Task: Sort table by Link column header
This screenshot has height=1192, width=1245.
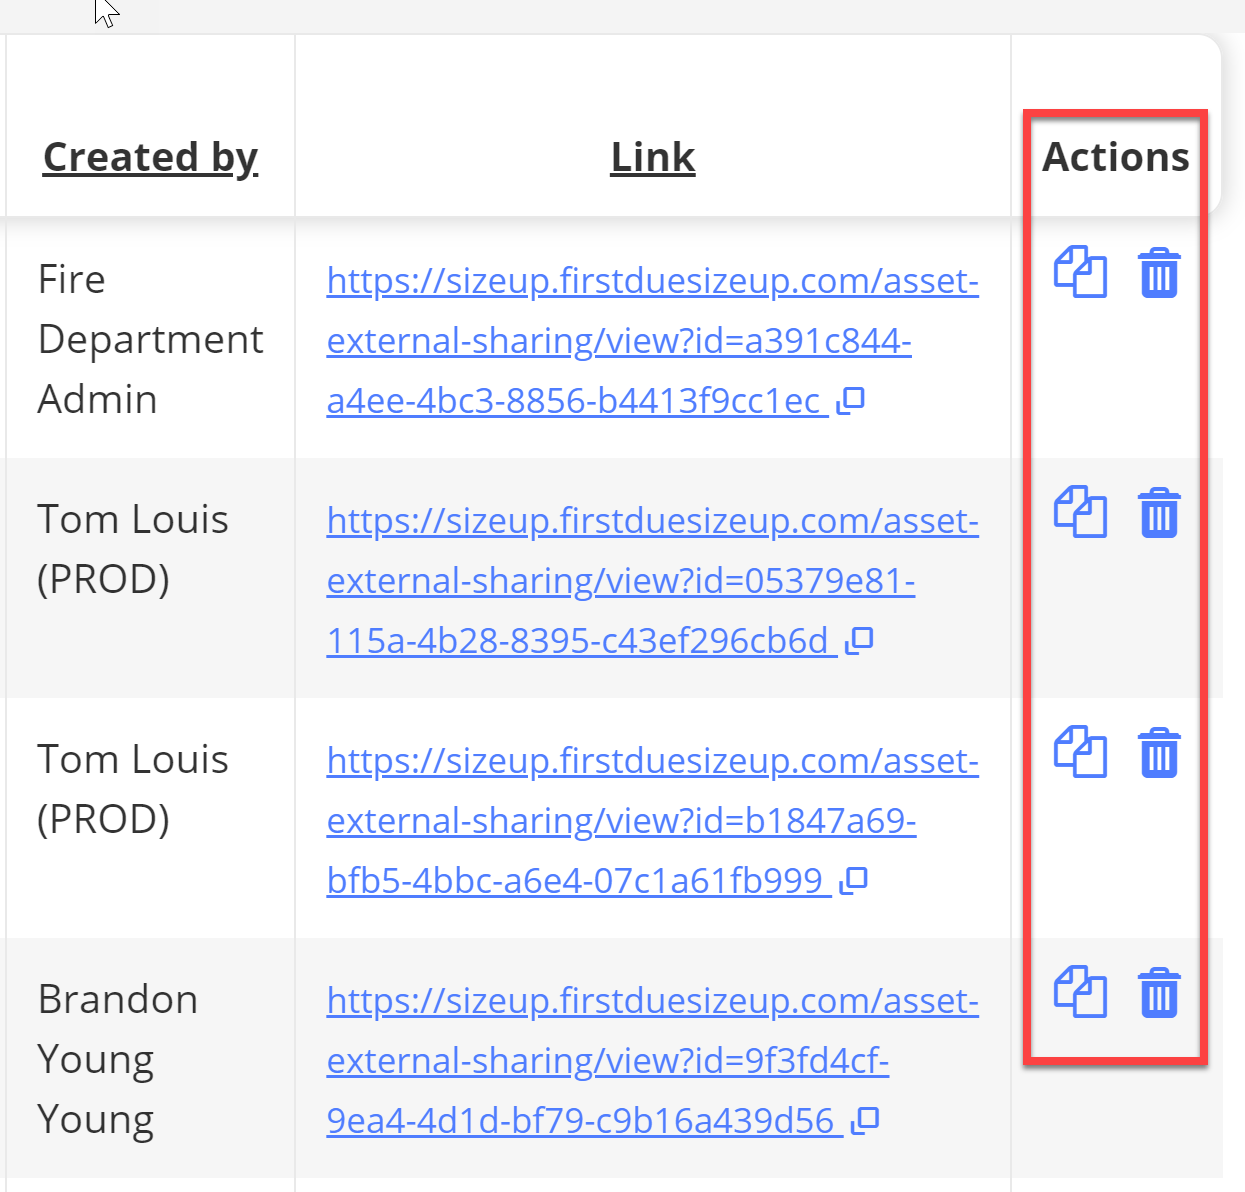Action: click(x=653, y=158)
